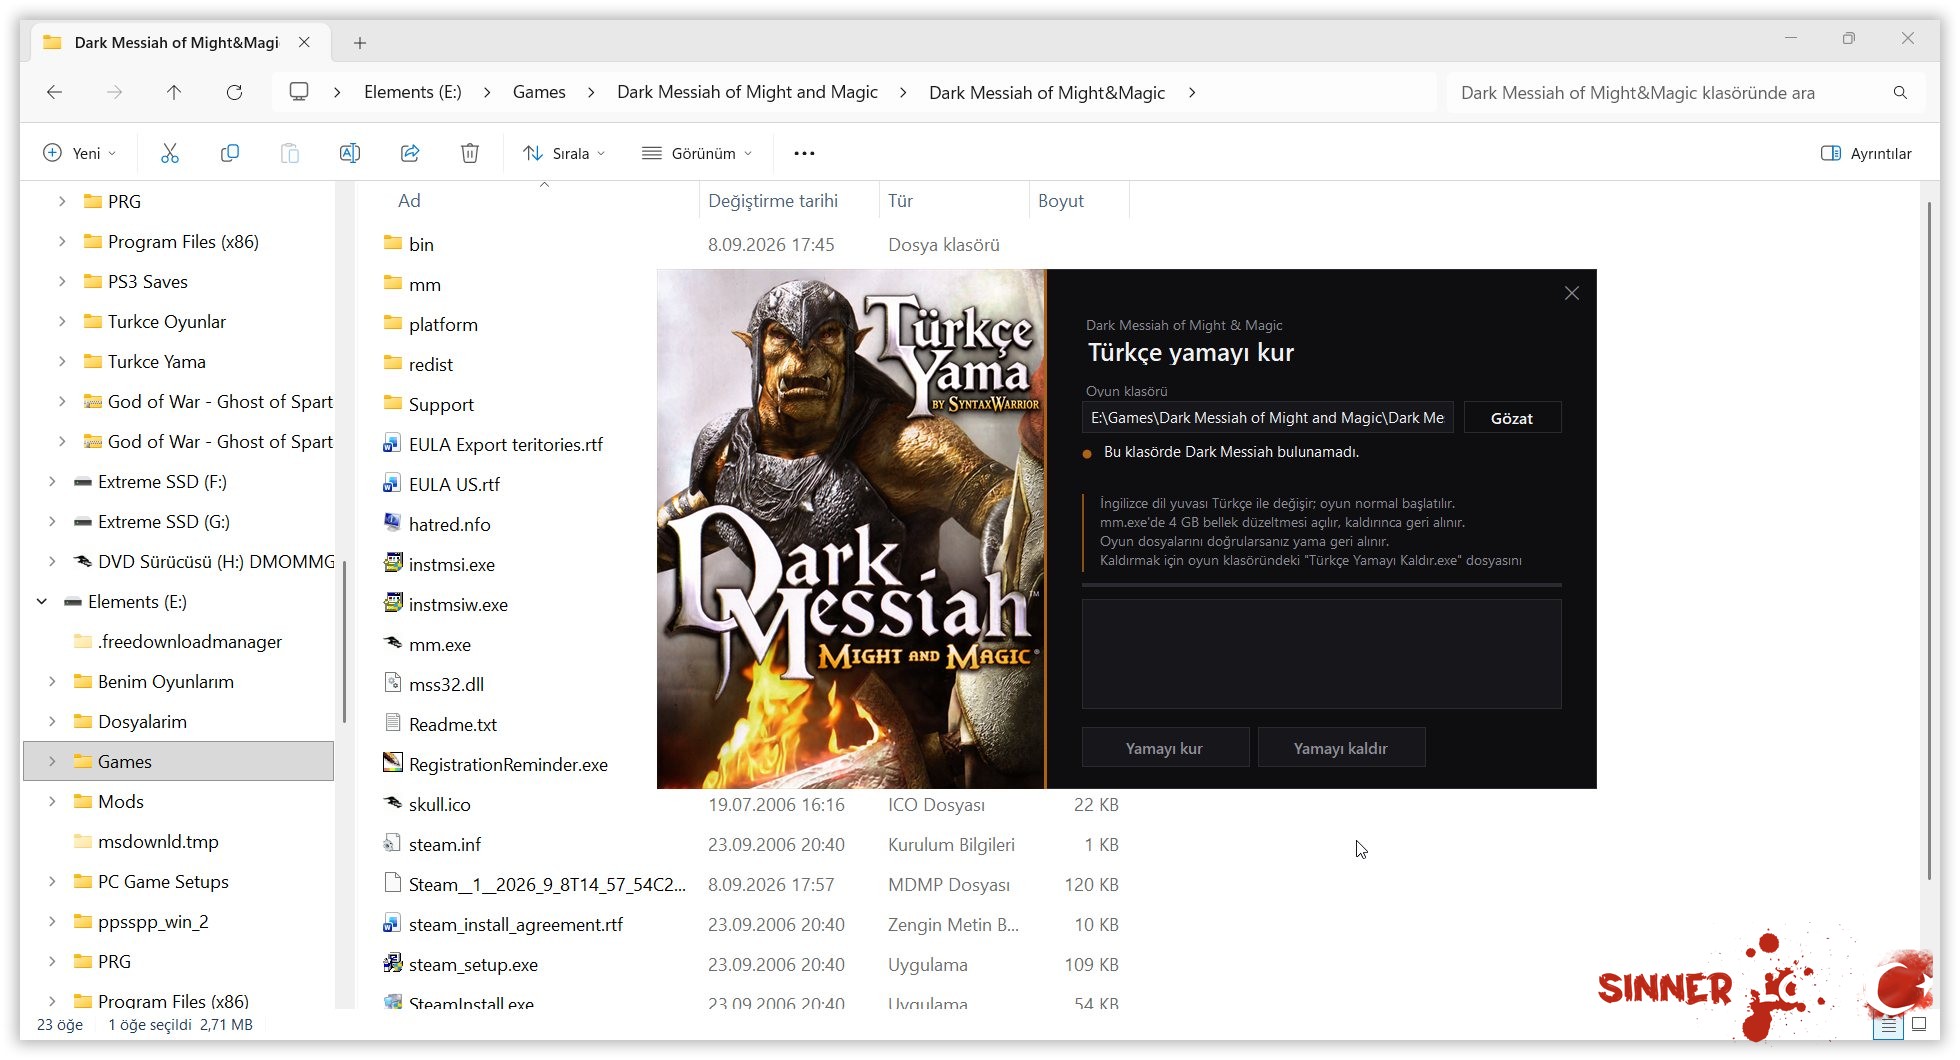
Task: Click the Yamayı kur install button
Action: (1165, 748)
